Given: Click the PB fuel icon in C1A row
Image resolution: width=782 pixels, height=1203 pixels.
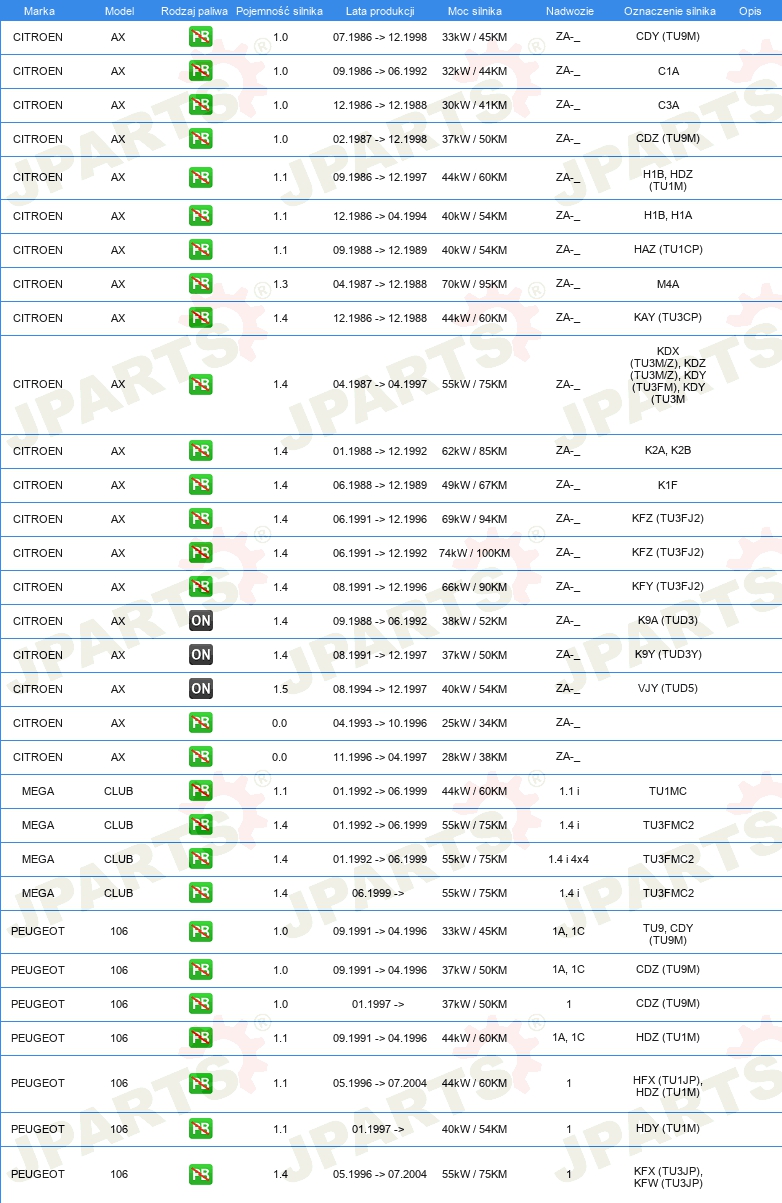Looking at the screenshot, I should coord(201,72).
